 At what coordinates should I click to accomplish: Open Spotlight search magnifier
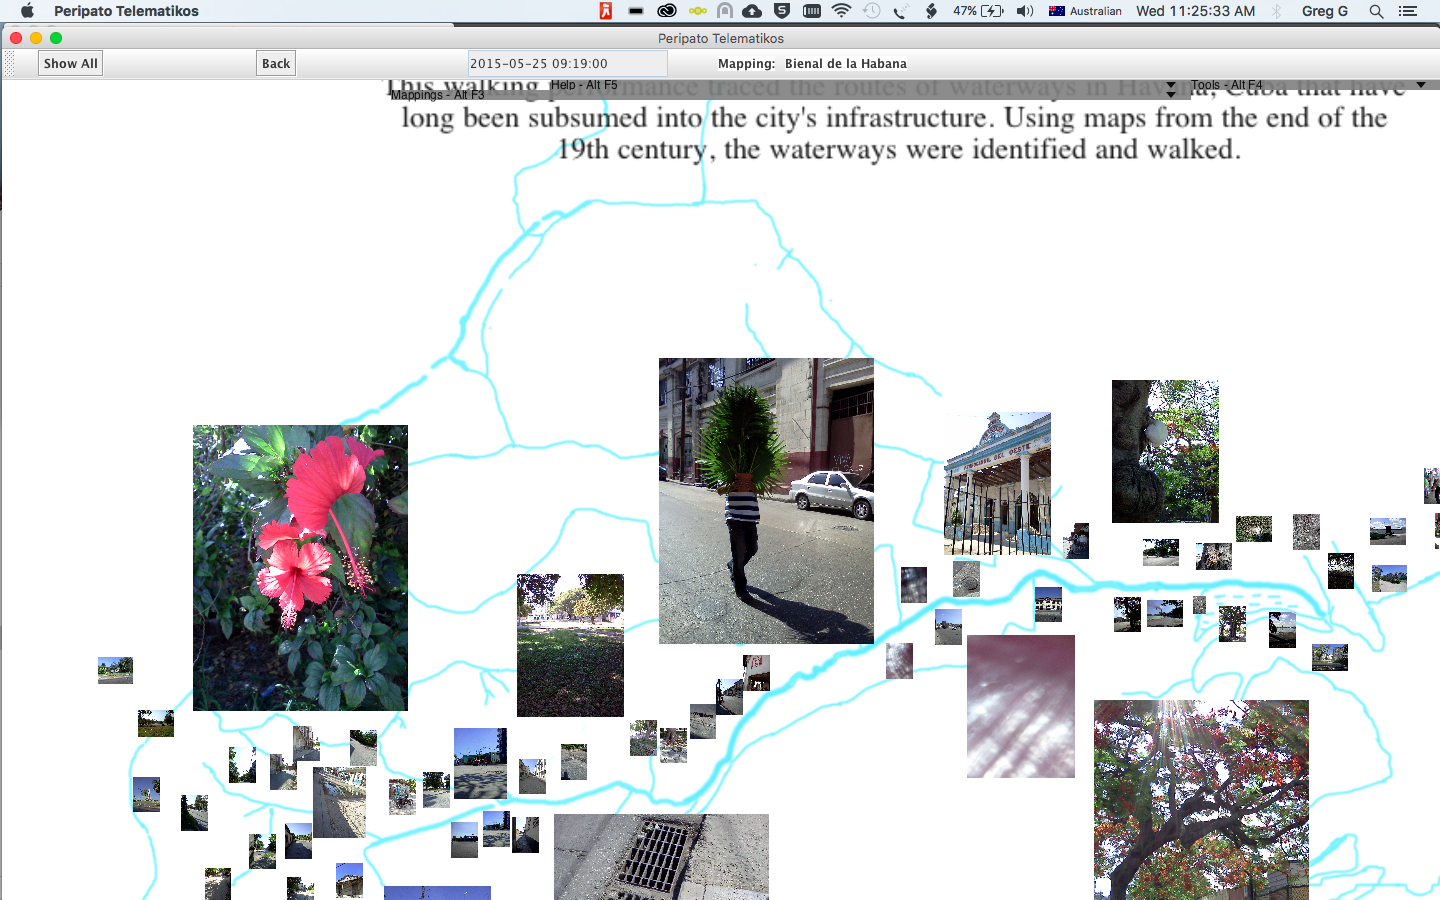click(x=1376, y=11)
